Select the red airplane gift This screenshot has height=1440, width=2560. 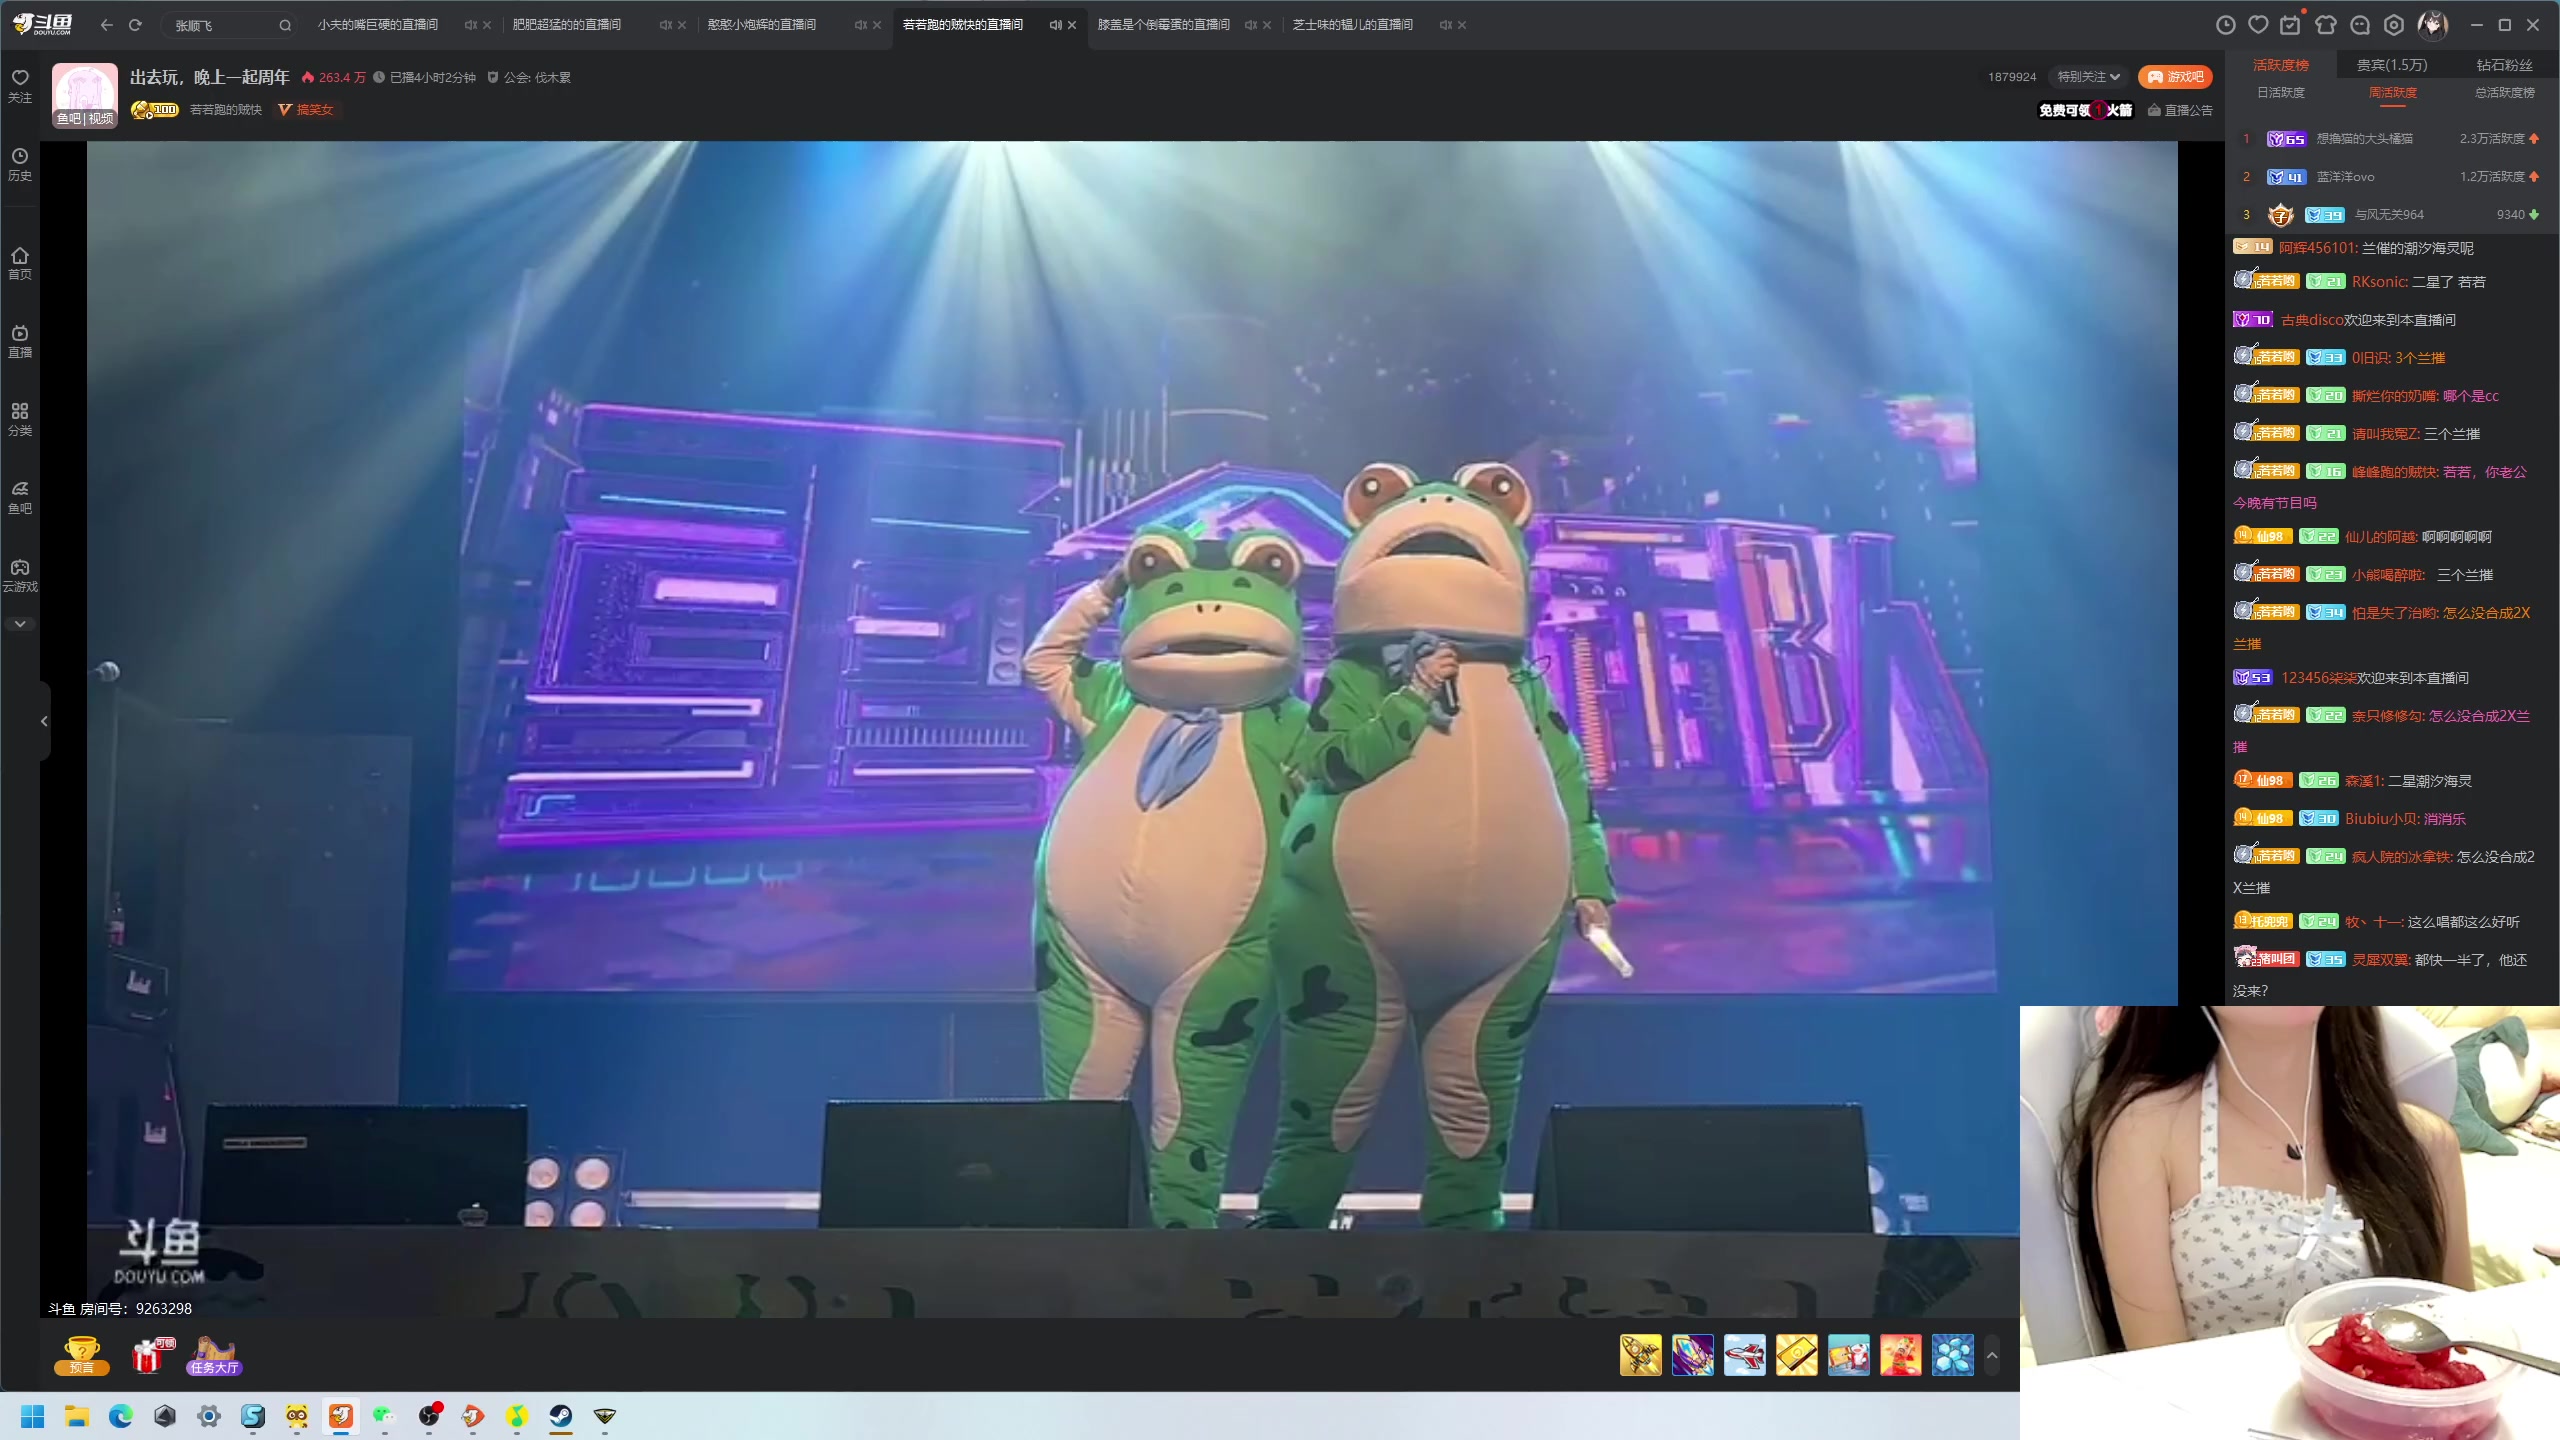coord(1744,1355)
